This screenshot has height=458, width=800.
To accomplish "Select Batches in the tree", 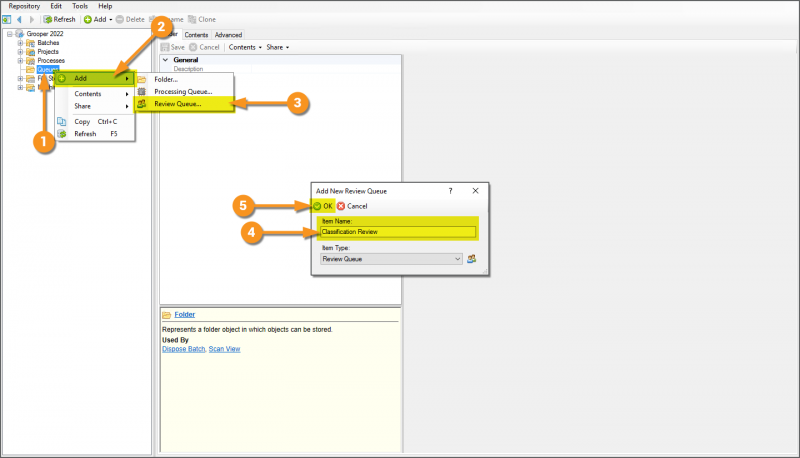I will point(48,43).
